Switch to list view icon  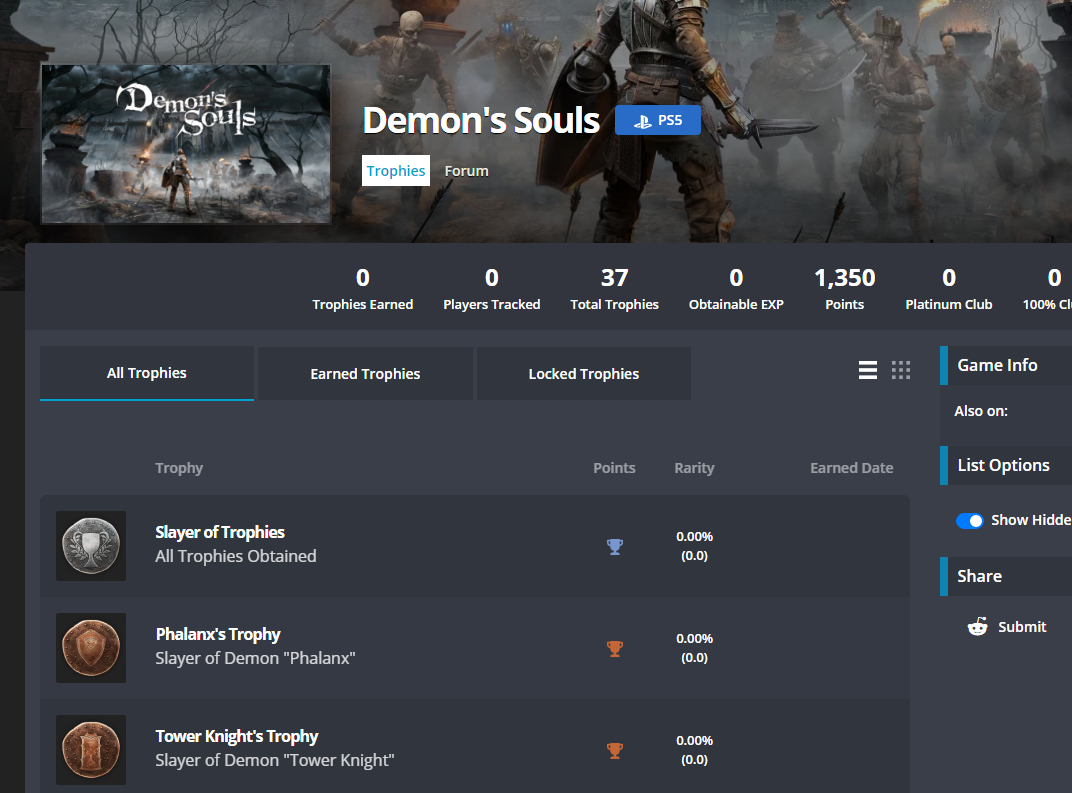coord(868,370)
